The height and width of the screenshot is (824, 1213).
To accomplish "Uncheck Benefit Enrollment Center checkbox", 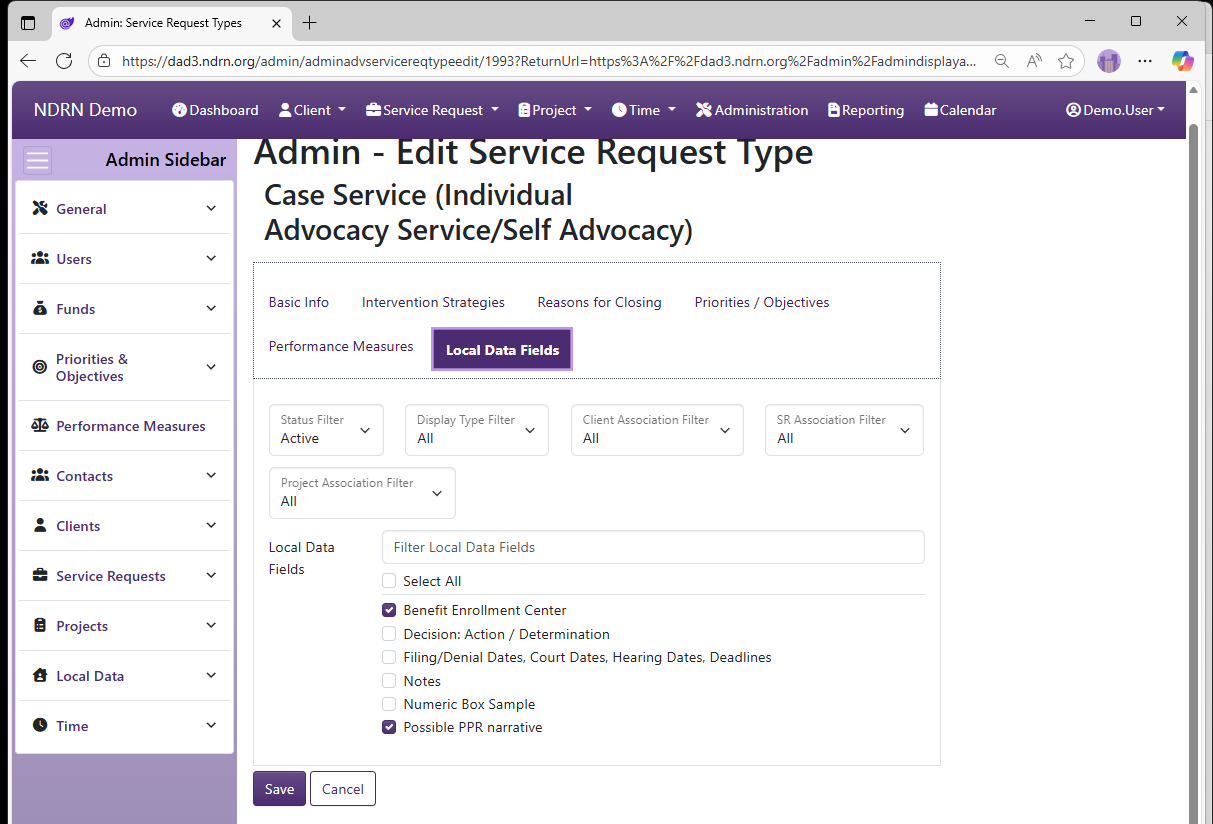I will click(x=389, y=610).
